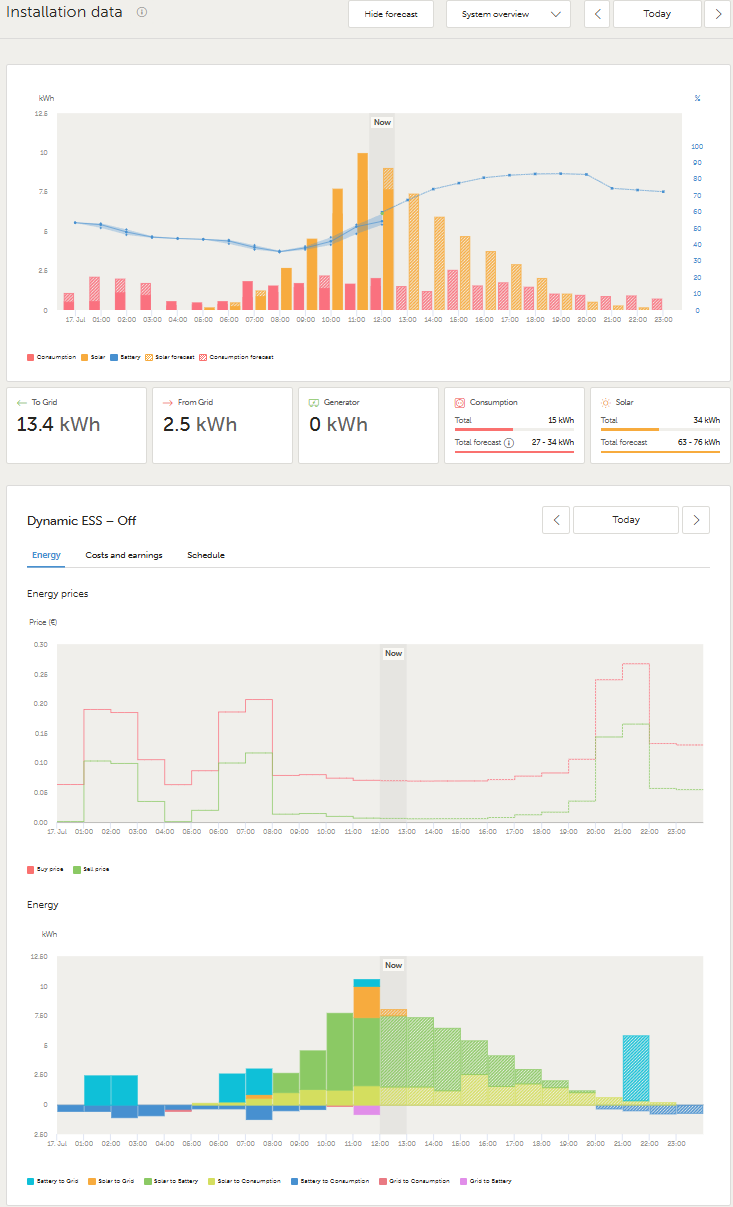Click Today button in Dynamic ESS
Viewport: 733px width, 1207px height.
pyautogui.click(x=626, y=520)
